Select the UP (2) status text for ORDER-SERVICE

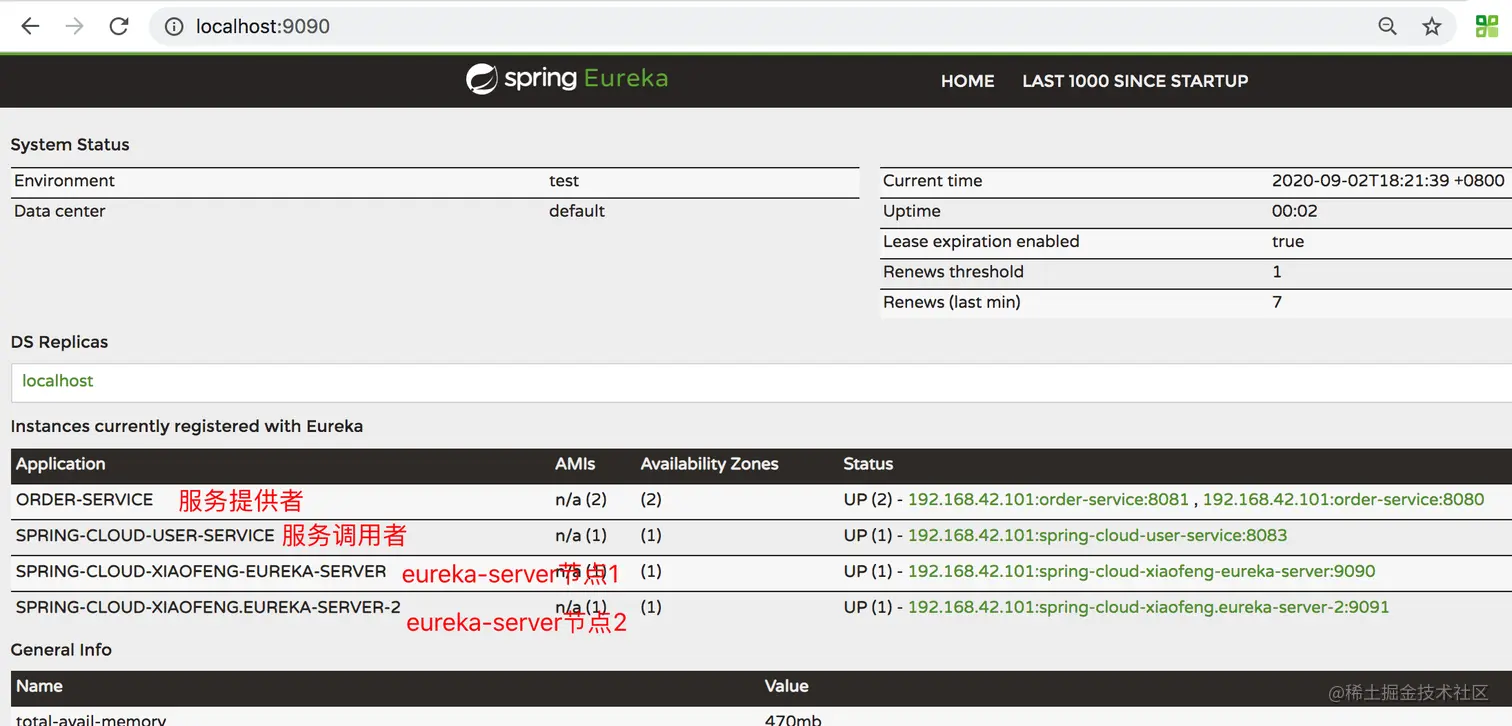click(867, 499)
